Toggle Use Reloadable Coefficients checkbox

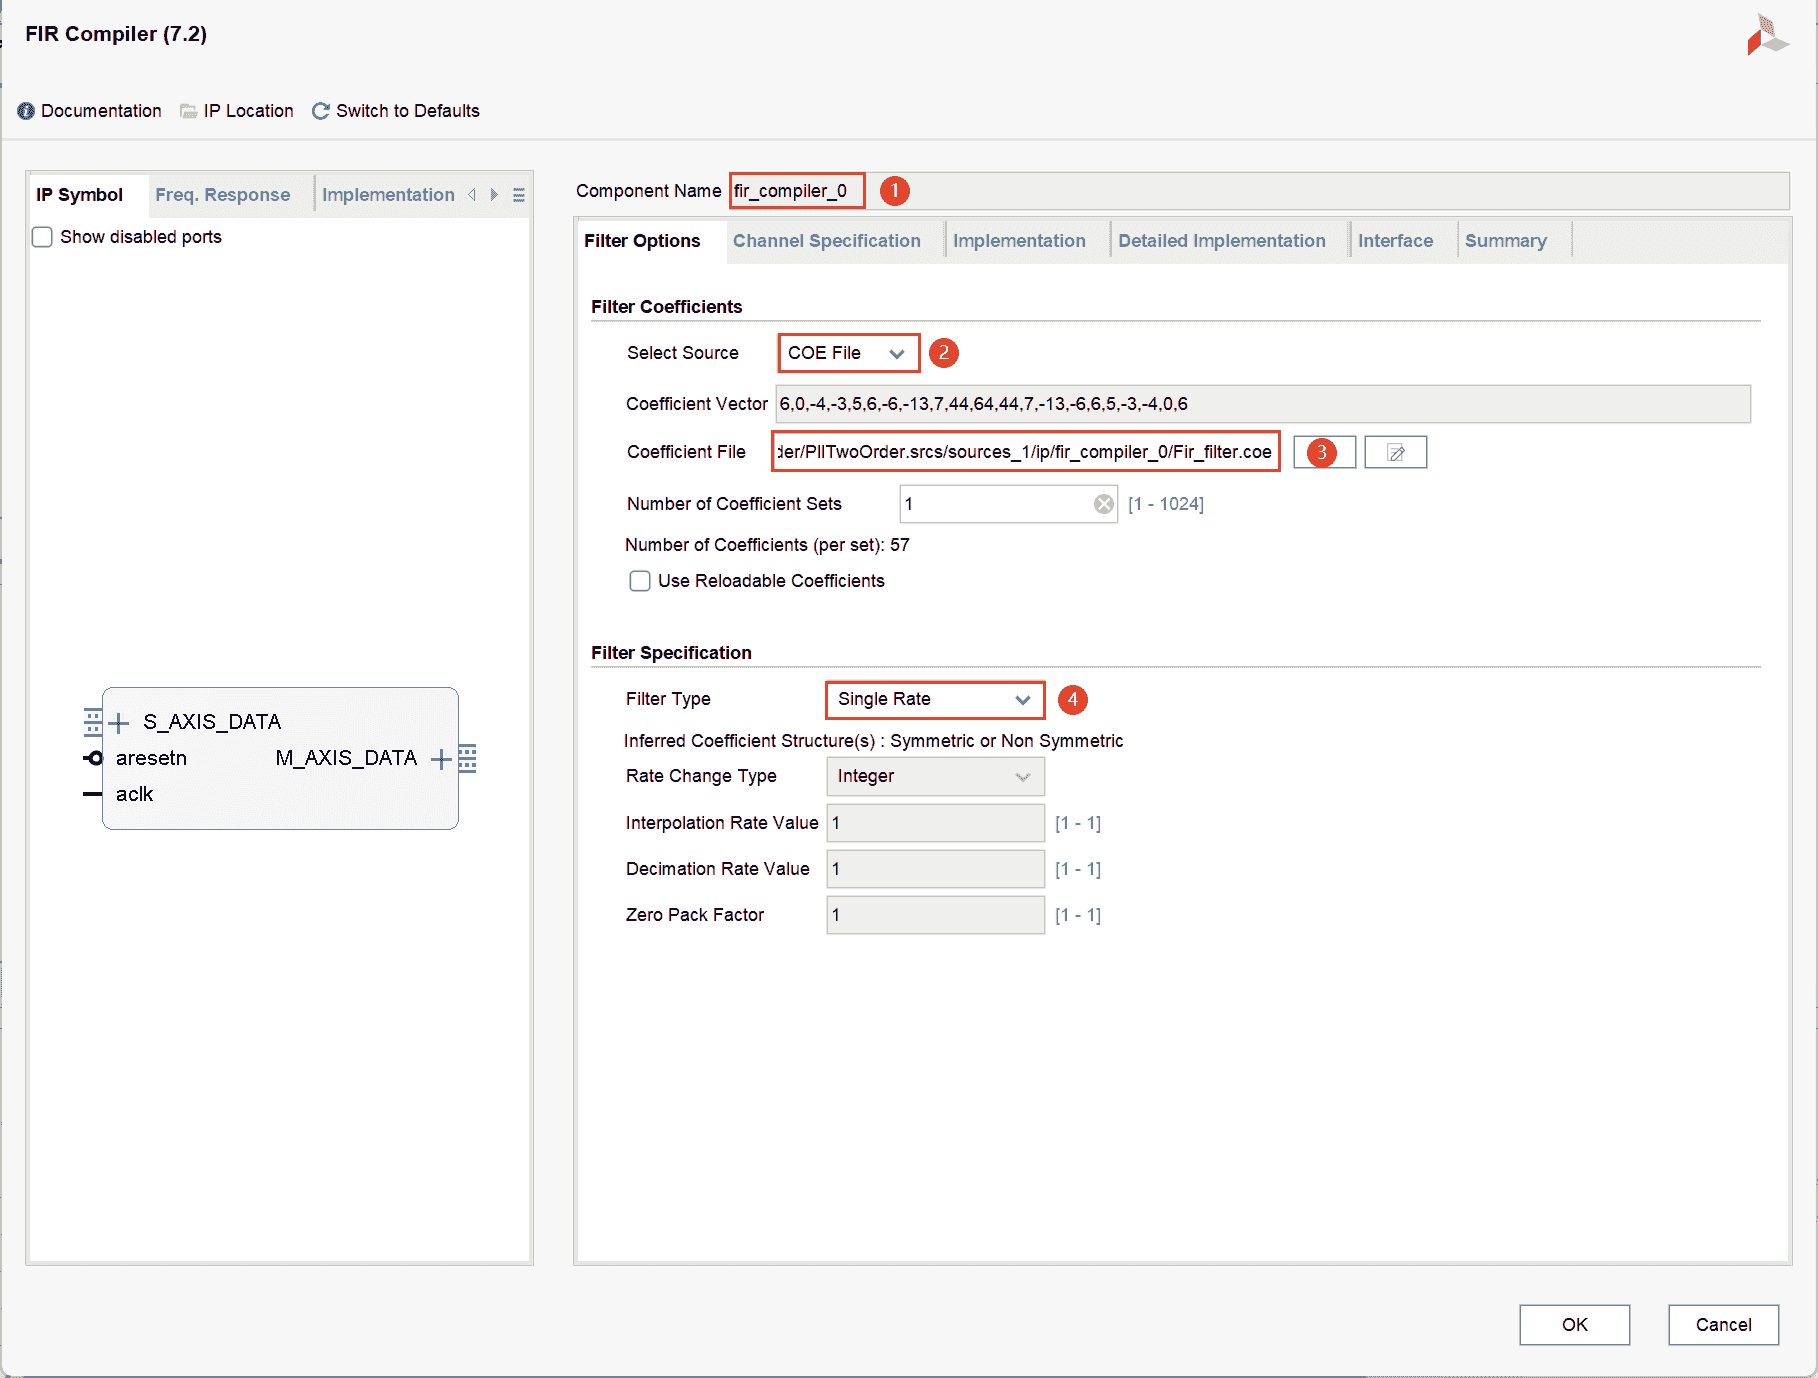(x=640, y=581)
